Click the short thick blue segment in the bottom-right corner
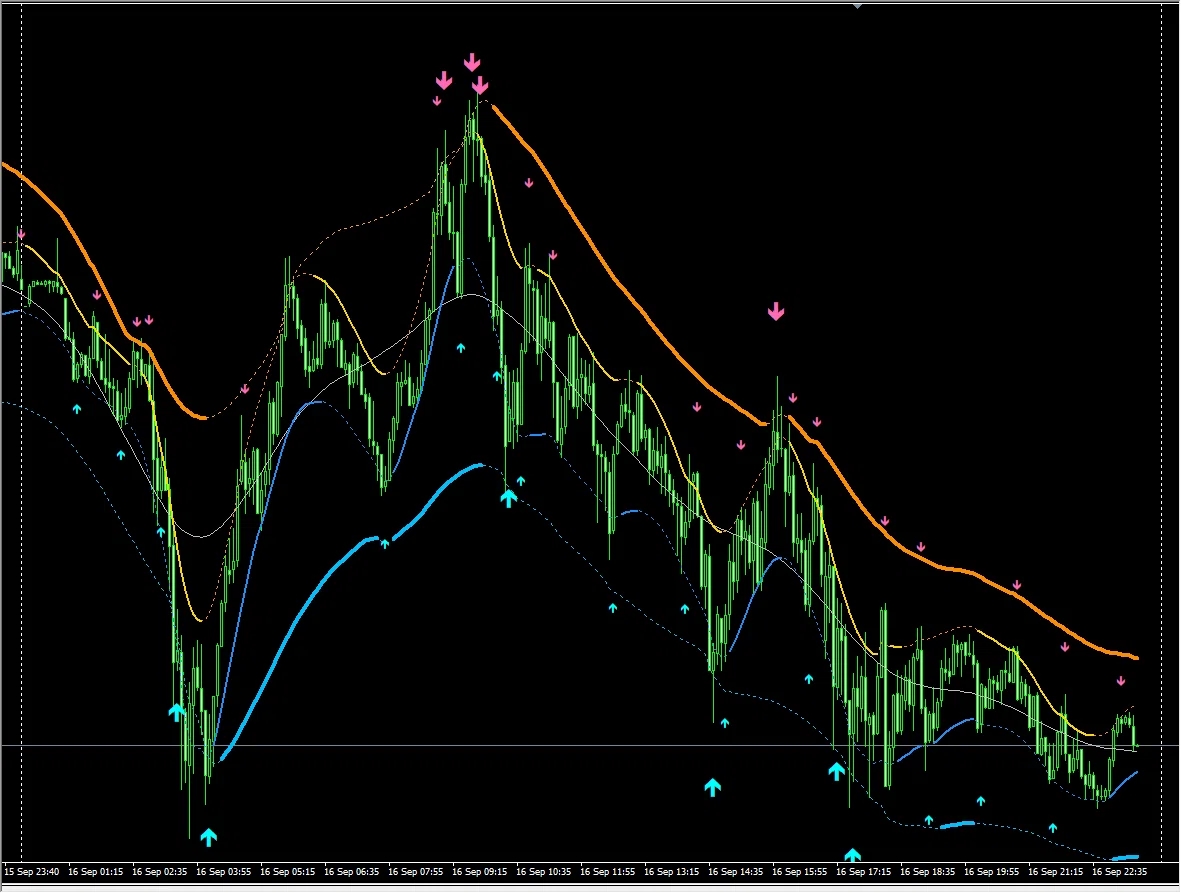 tap(1125, 857)
